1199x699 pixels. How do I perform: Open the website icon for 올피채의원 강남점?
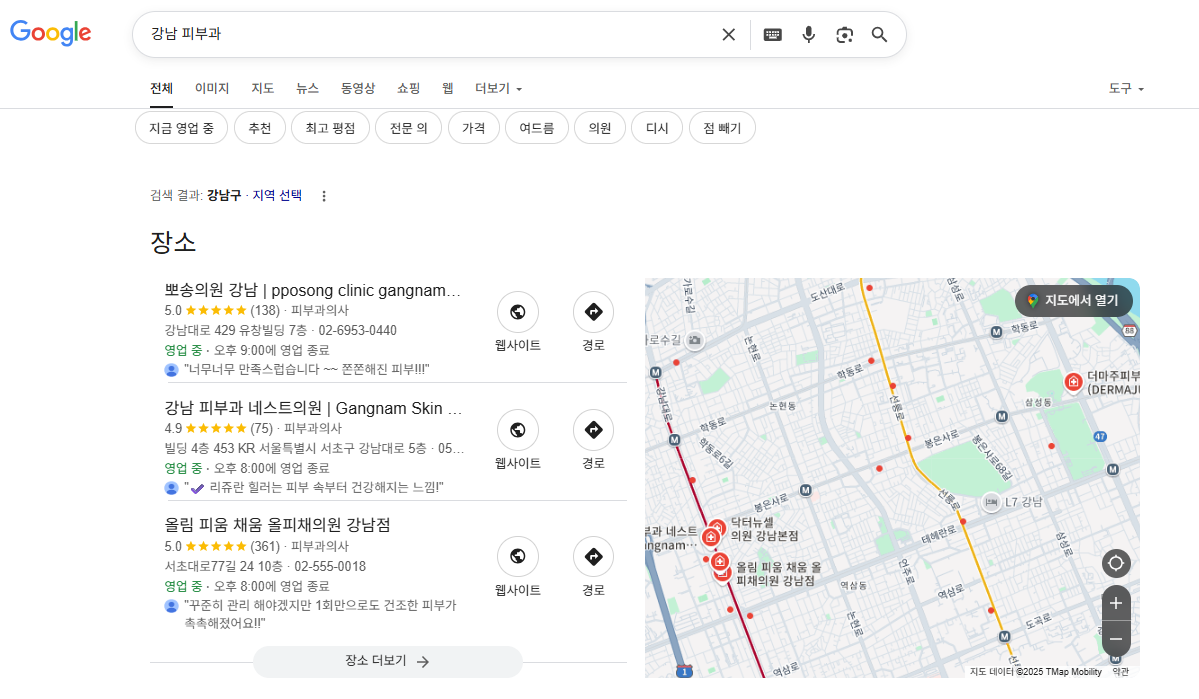click(518, 557)
